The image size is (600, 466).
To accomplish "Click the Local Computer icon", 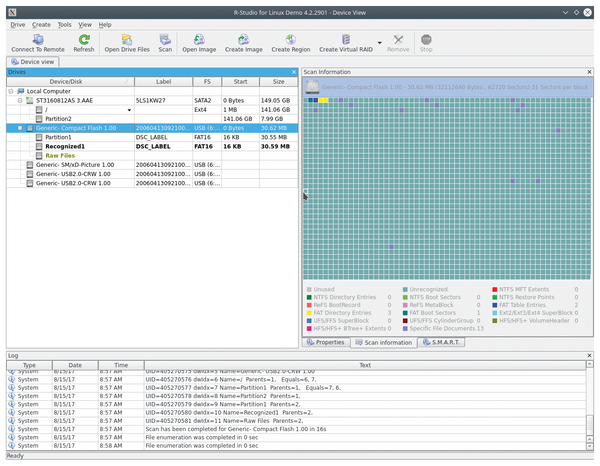I will point(21,91).
